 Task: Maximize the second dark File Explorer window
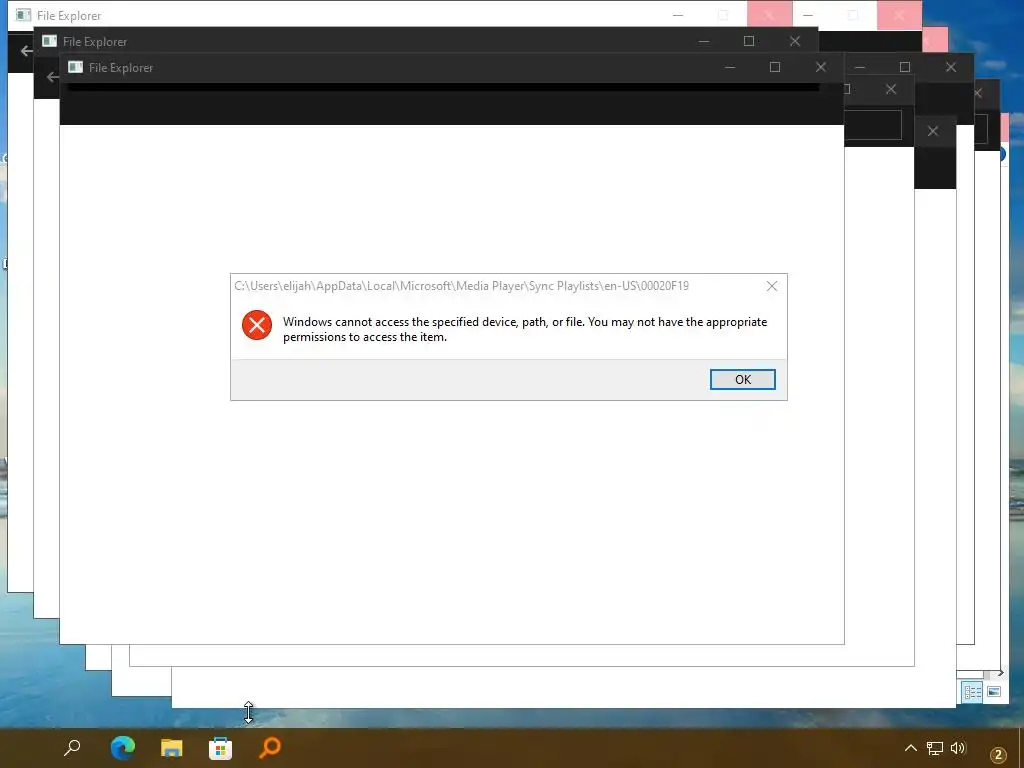[x=749, y=41]
